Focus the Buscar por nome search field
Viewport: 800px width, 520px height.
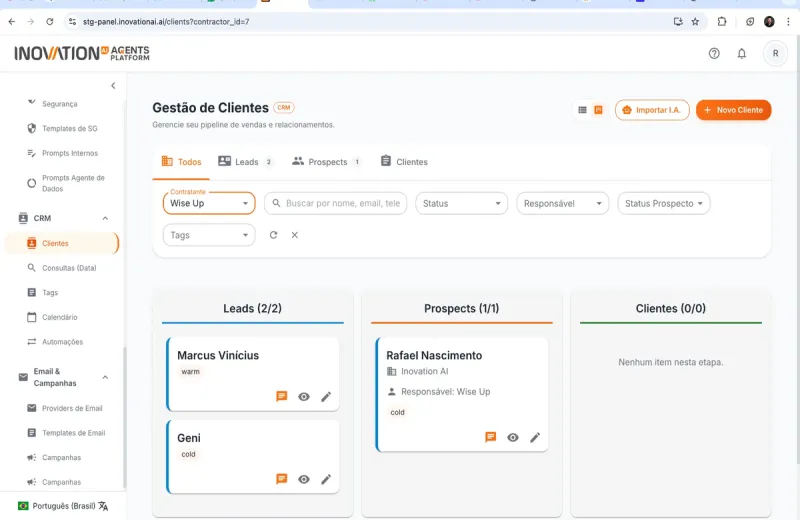click(x=335, y=203)
